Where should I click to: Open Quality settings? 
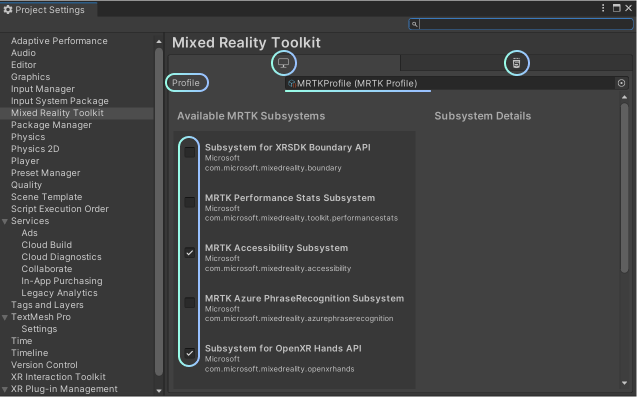(26, 185)
